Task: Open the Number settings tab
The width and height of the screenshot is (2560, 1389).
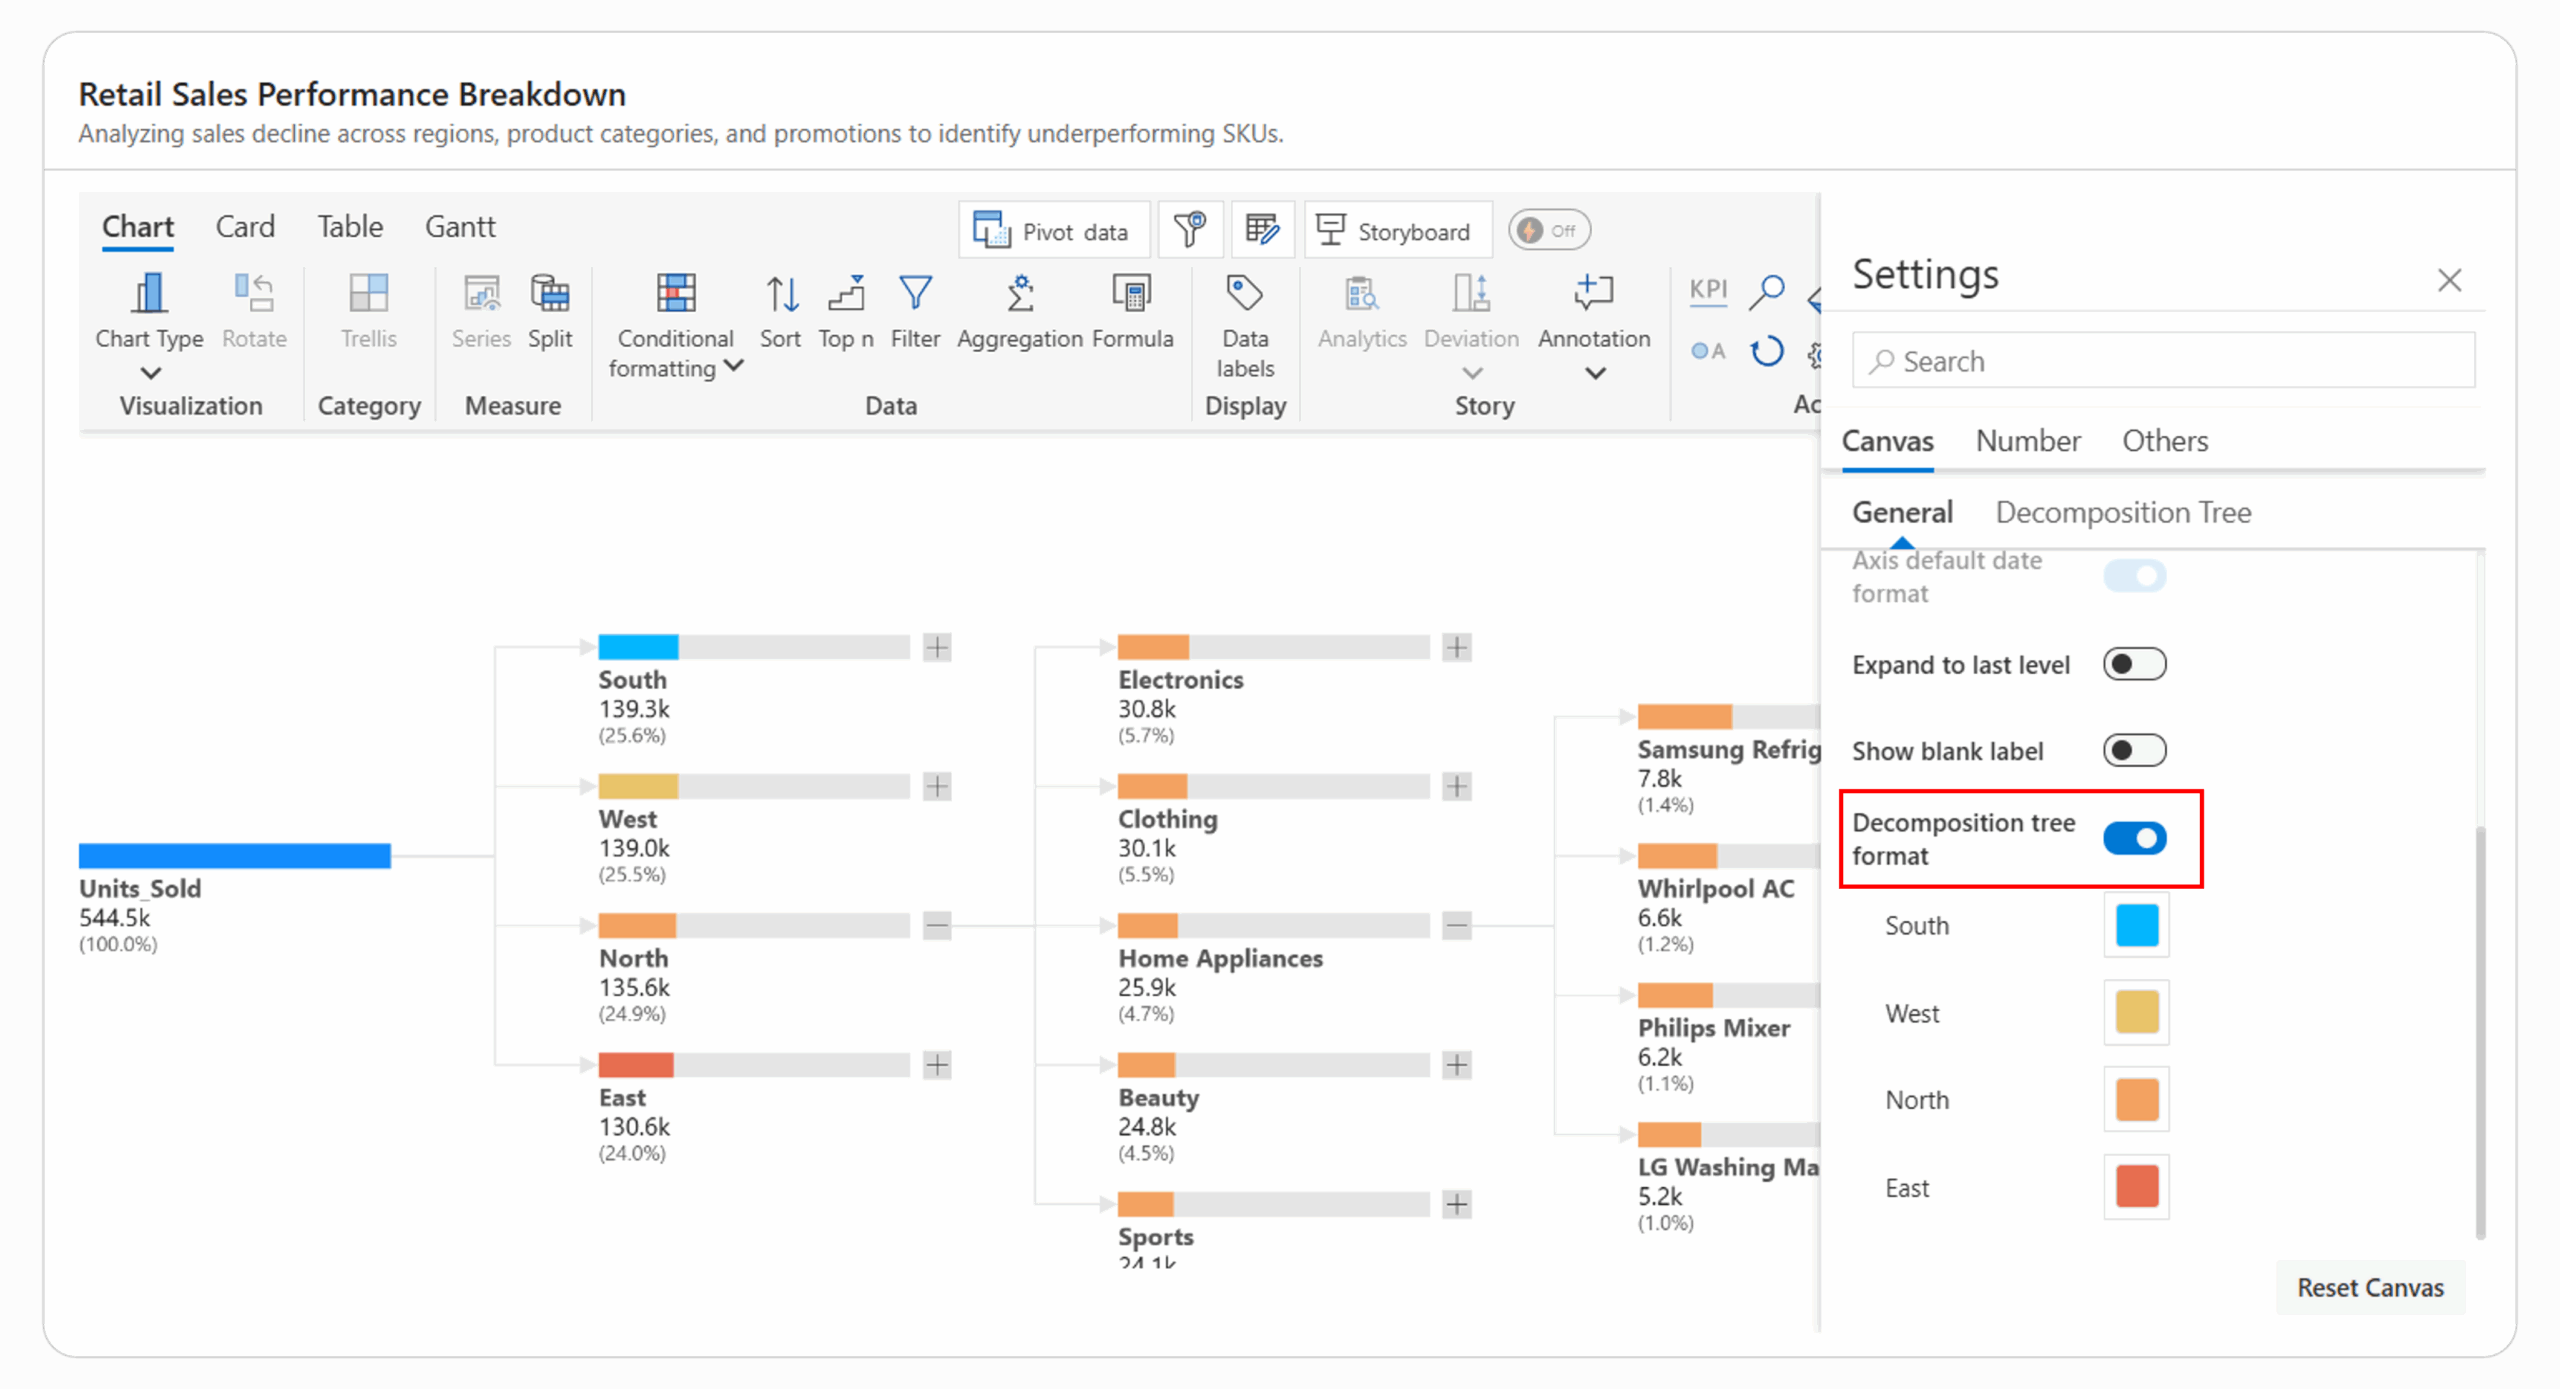Action: tap(2027, 441)
